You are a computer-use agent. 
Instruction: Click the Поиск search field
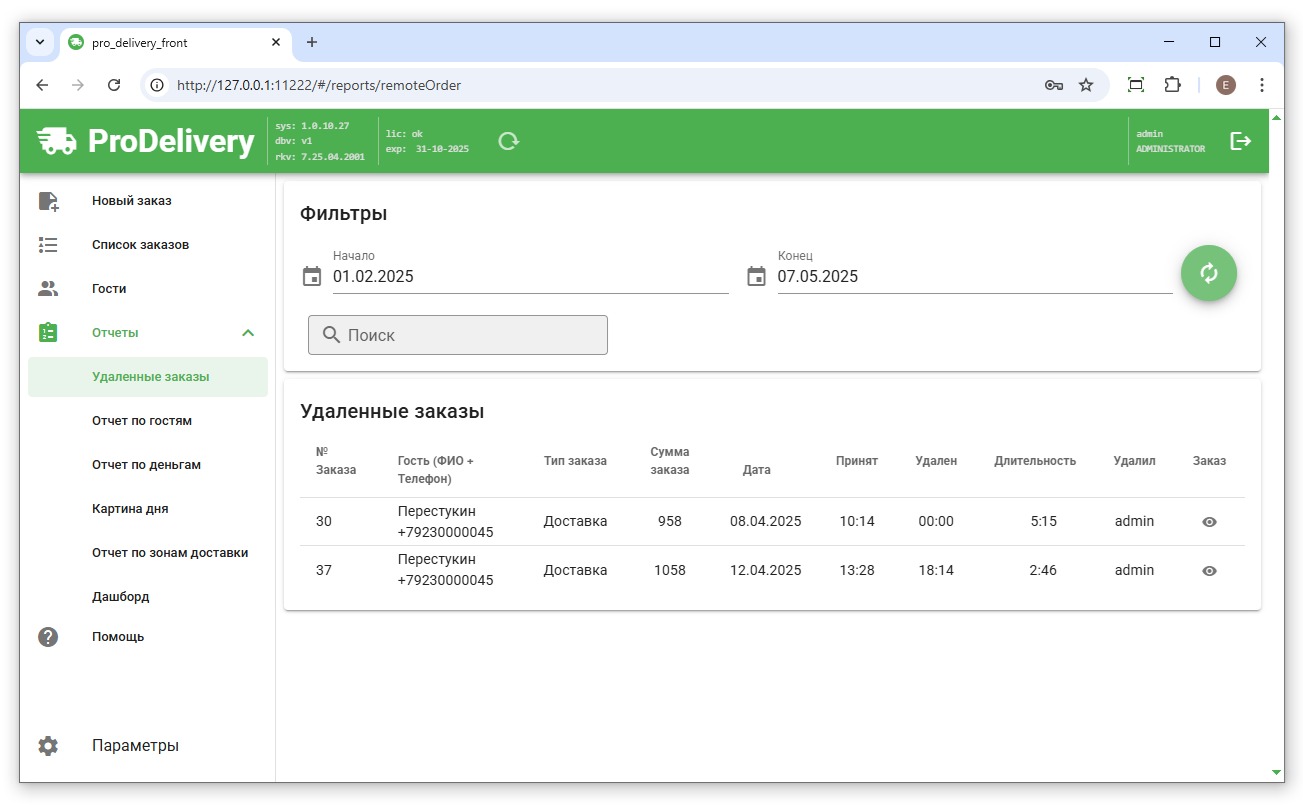pyautogui.click(x=458, y=335)
